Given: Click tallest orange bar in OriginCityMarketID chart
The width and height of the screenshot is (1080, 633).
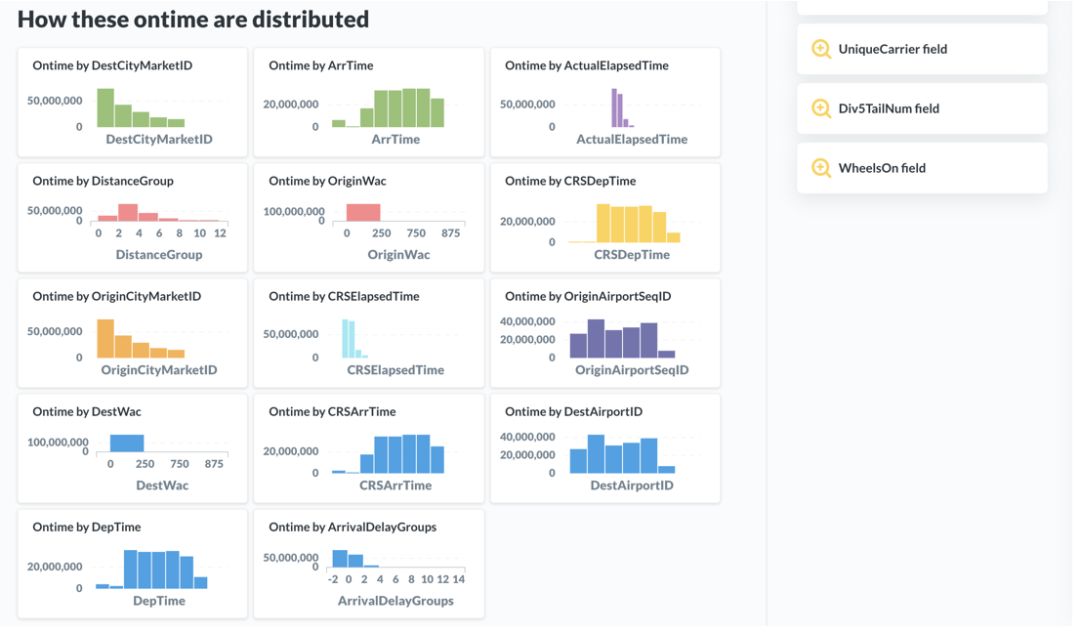Looking at the screenshot, I should click(x=105, y=338).
